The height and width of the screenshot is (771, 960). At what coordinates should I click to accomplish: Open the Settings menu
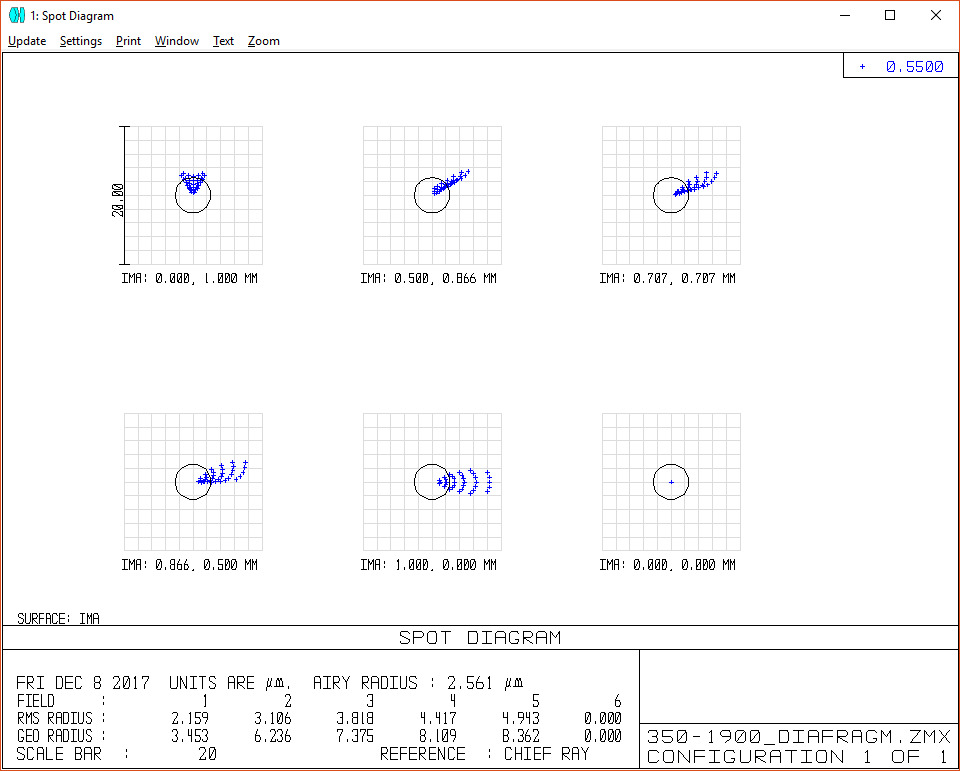tap(80, 41)
